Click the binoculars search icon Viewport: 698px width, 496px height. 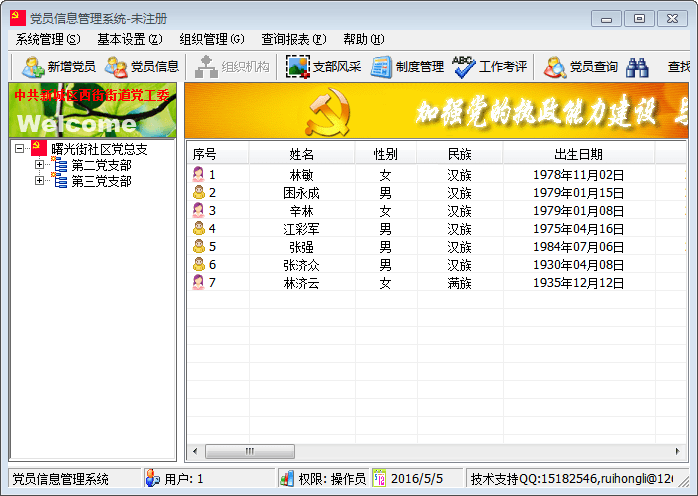pyautogui.click(x=638, y=67)
